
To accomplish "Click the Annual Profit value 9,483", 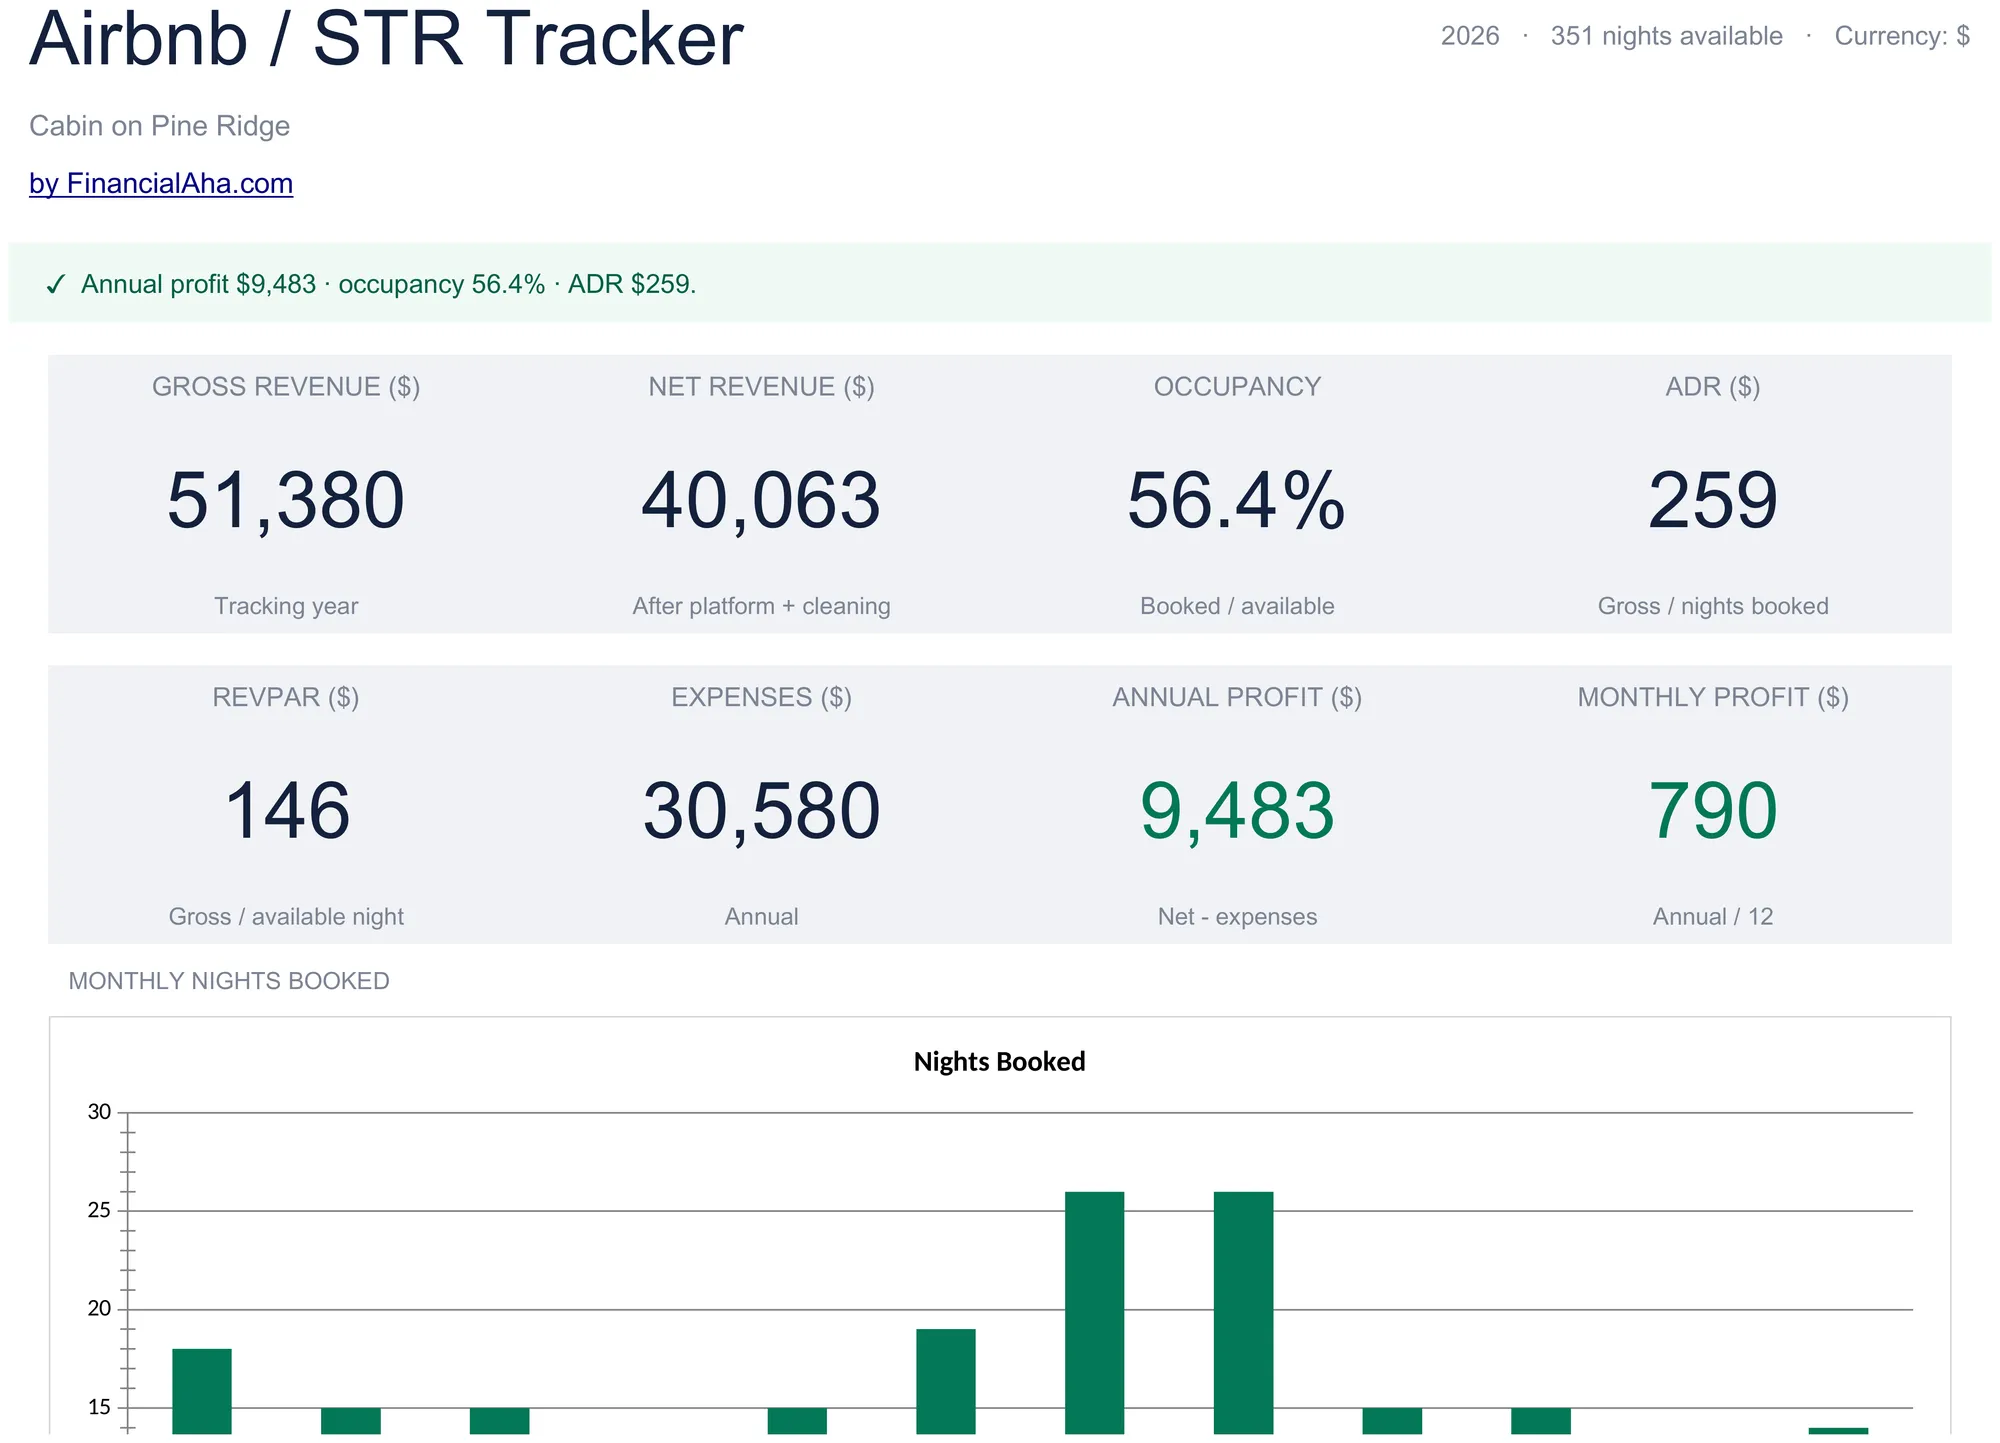I will click(x=1237, y=811).
